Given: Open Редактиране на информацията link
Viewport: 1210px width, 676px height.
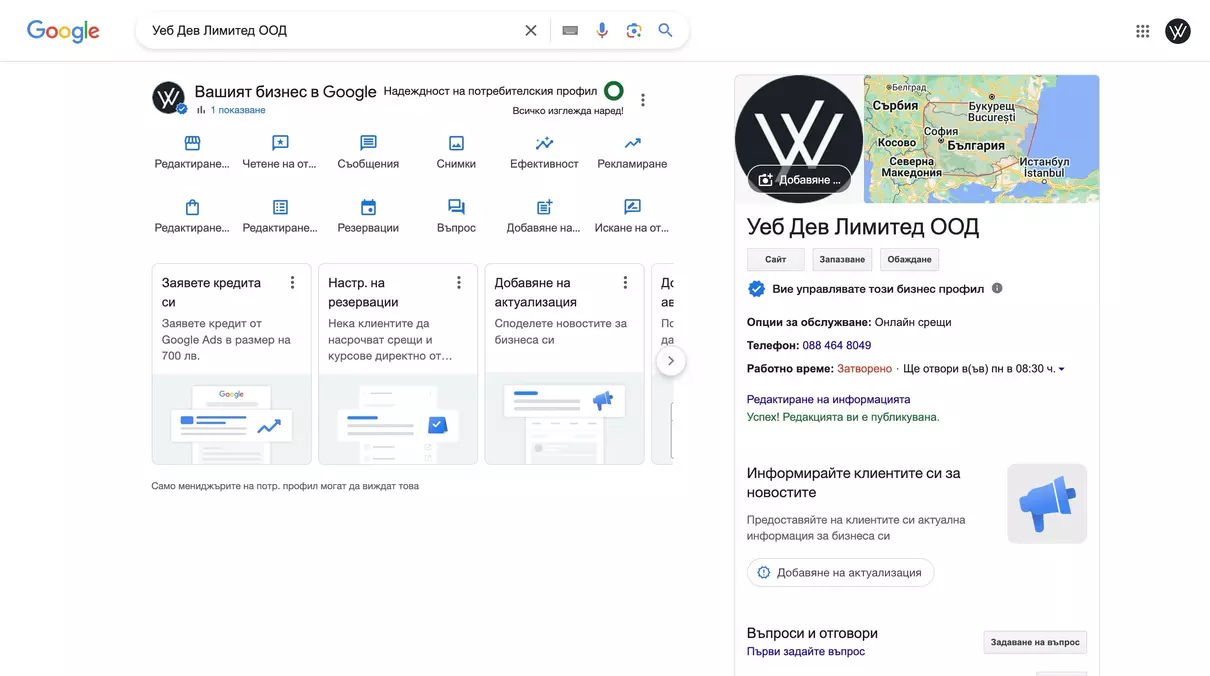Looking at the screenshot, I should 828,399.
